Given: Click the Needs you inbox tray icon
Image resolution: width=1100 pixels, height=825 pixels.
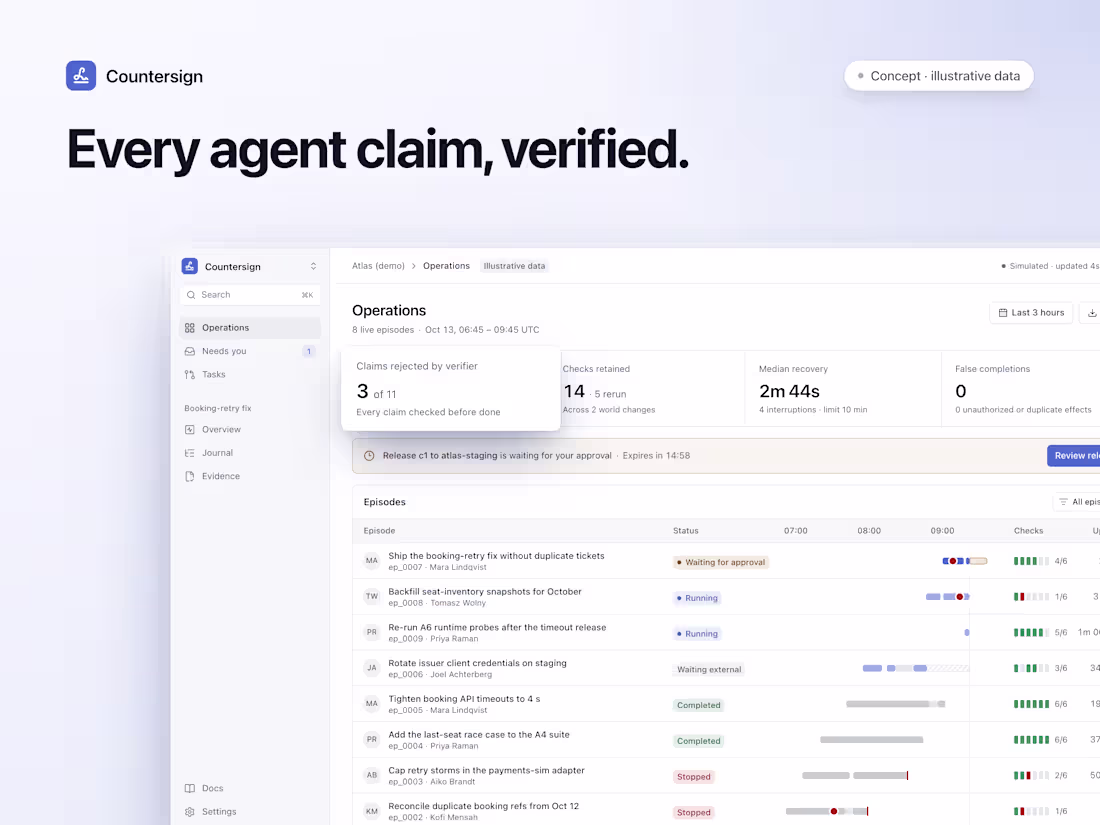Looking at the screenshot, I should (189, 351).
